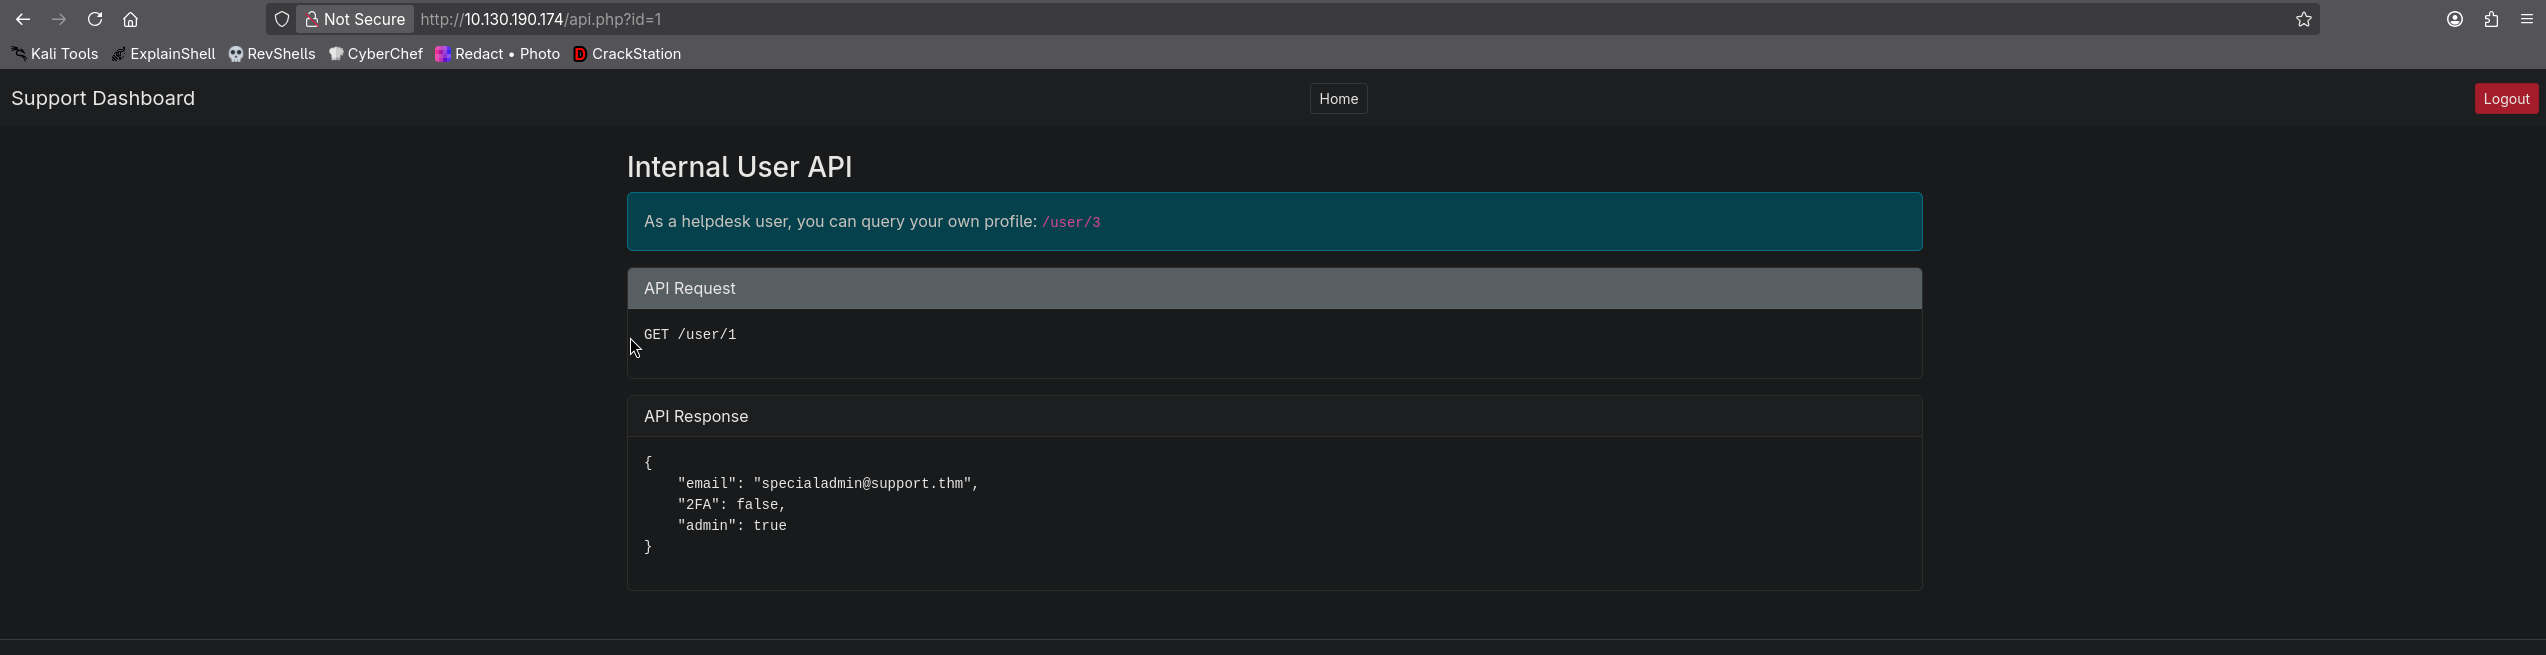This screenshot has height=655, width=2546.
Task: Open the RevShells bookmark
Action: click(272, 54)
